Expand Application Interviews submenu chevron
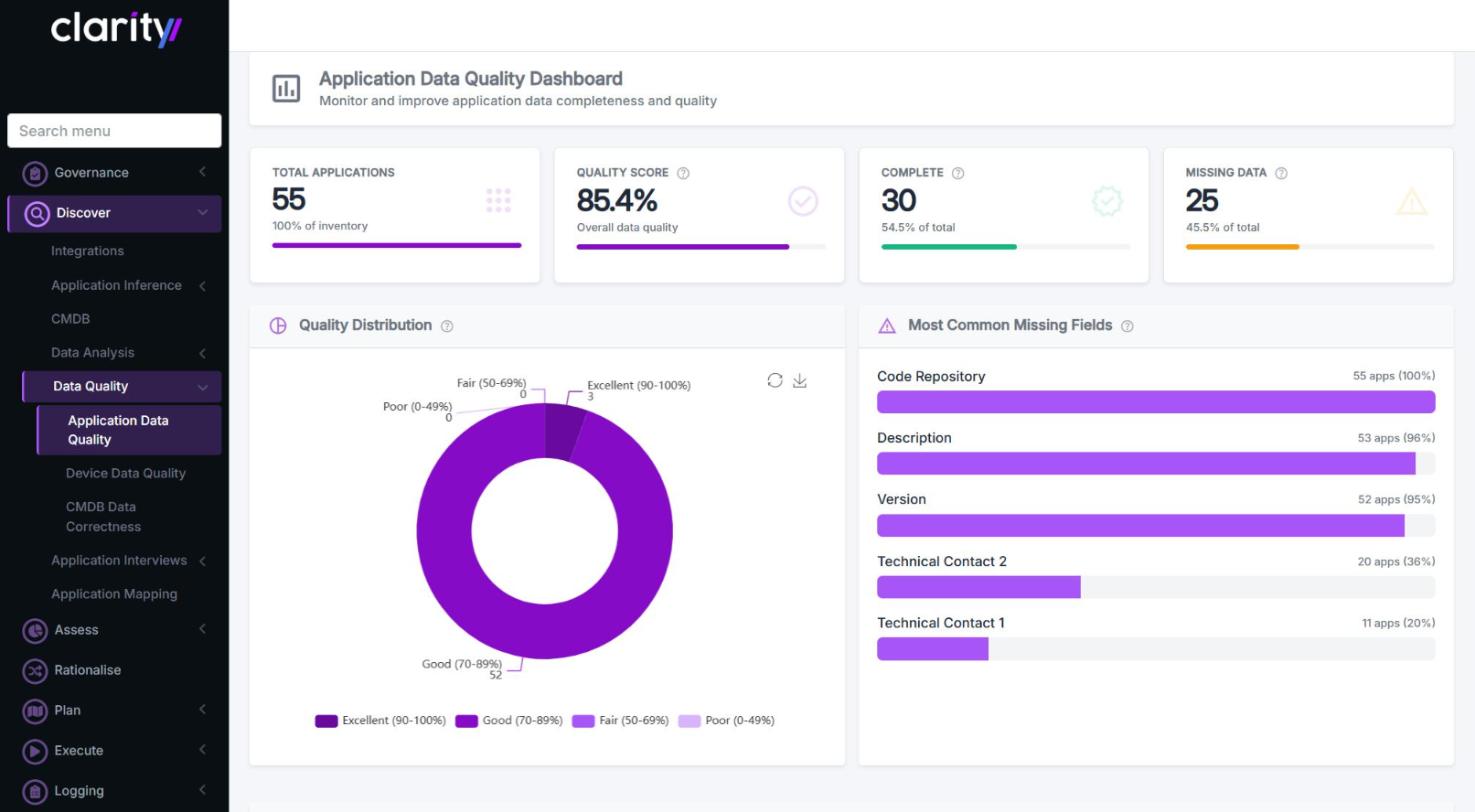The width and height of the screenshot is (1475, 812). pyautogui.click(x=202, y=561)
